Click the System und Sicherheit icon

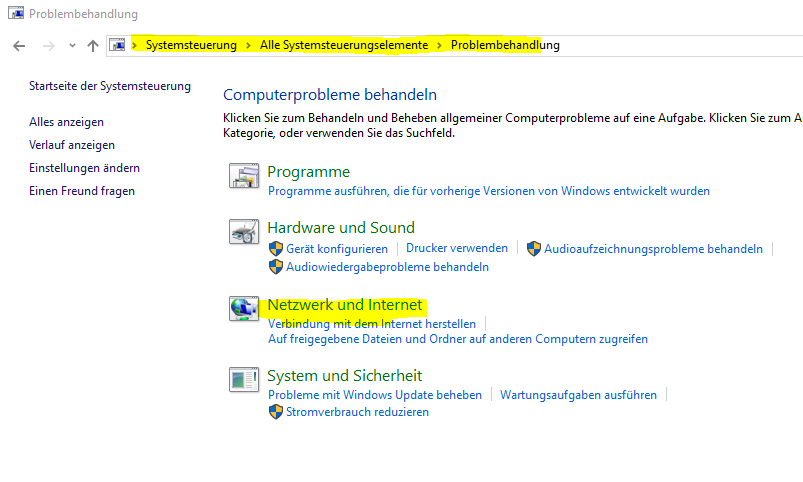(x=244, y=380)
